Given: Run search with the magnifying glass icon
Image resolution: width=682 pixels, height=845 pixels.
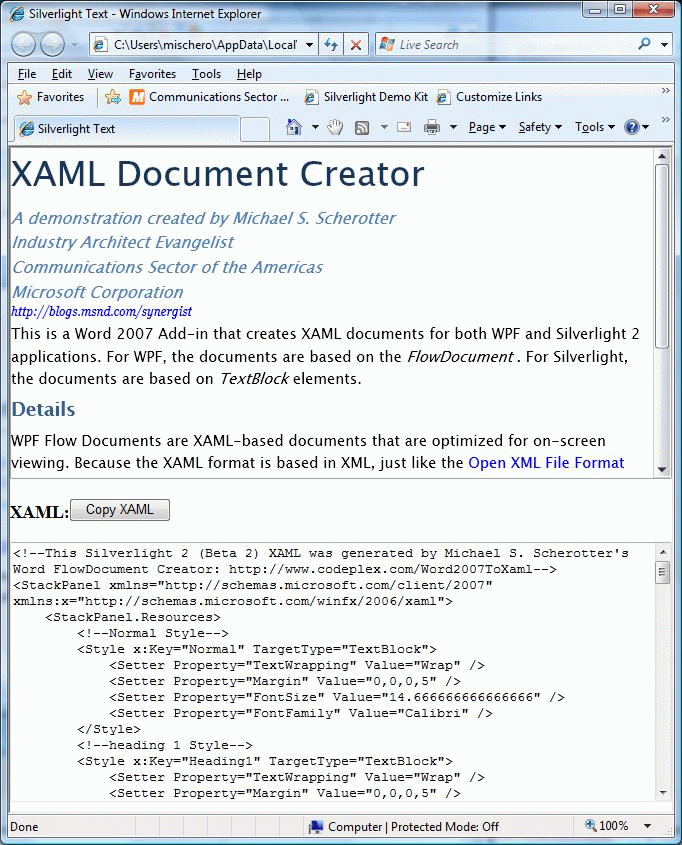Looking at the screenshot, I should pos(644,44).
